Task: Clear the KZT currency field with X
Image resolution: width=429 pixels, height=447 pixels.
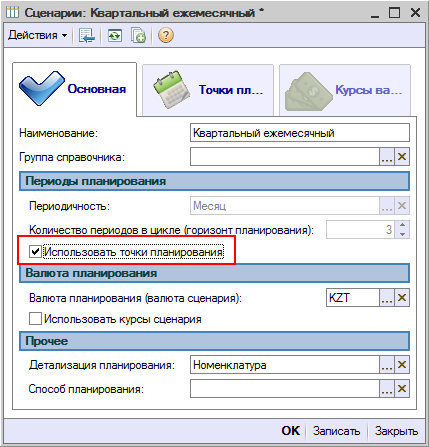Action: coord(402,297)
